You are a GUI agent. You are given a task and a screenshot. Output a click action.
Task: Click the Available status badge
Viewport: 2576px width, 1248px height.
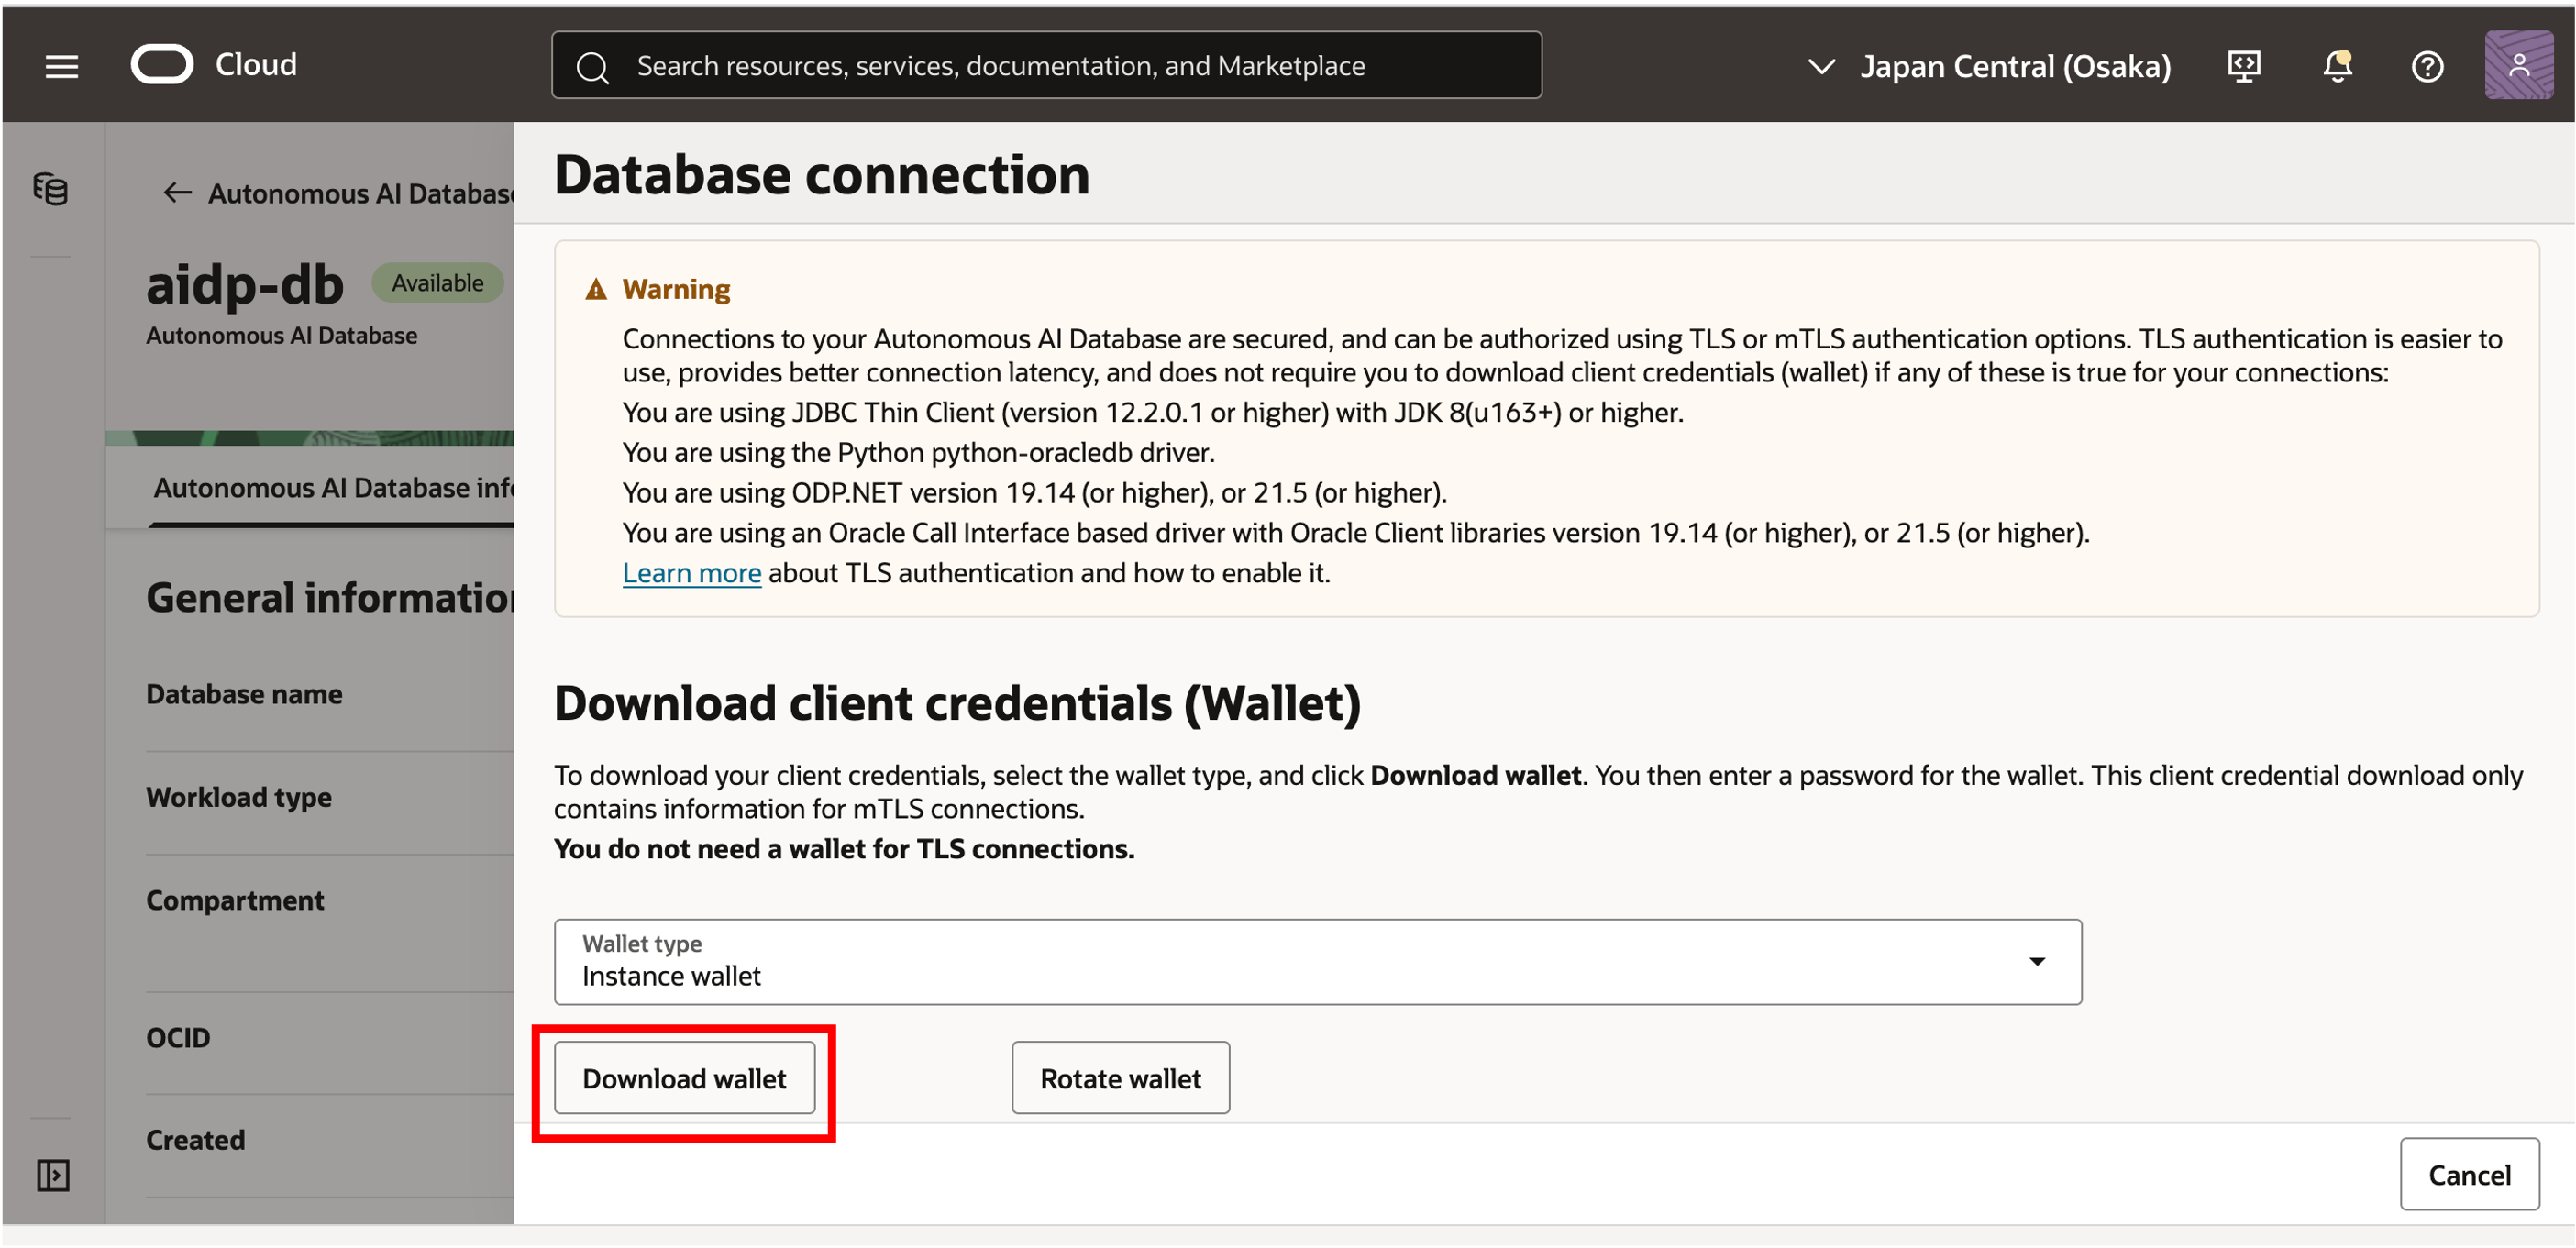coord(437,283)
